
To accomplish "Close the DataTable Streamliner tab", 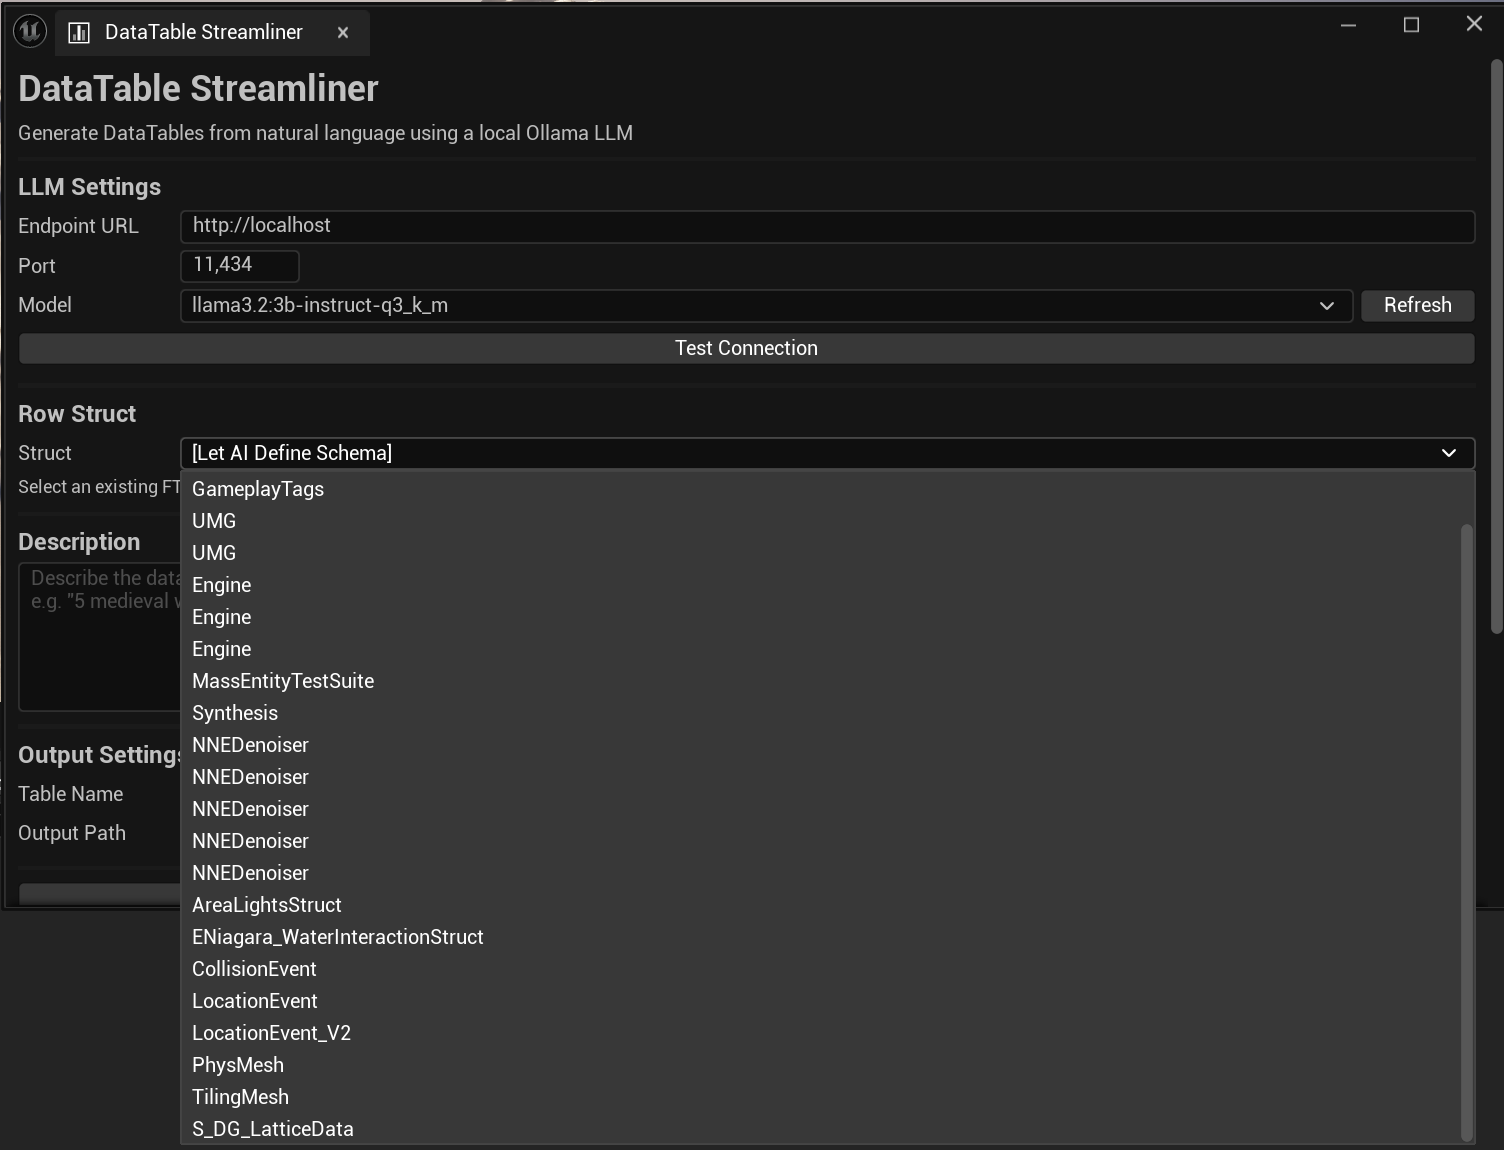I will 343,33.
